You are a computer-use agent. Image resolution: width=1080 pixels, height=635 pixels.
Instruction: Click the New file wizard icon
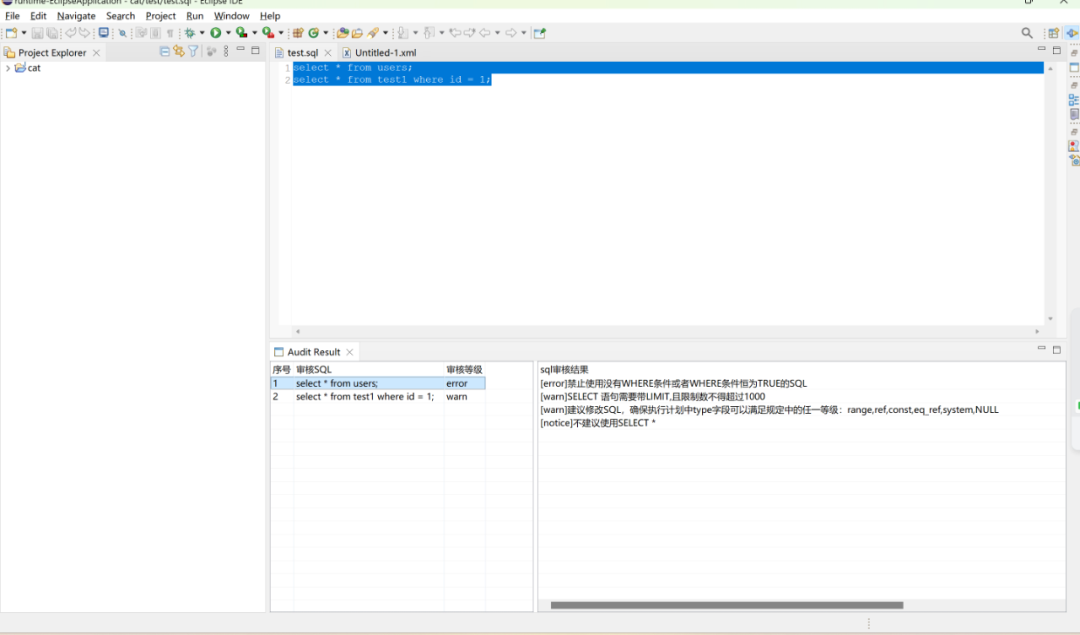[12, 33]
